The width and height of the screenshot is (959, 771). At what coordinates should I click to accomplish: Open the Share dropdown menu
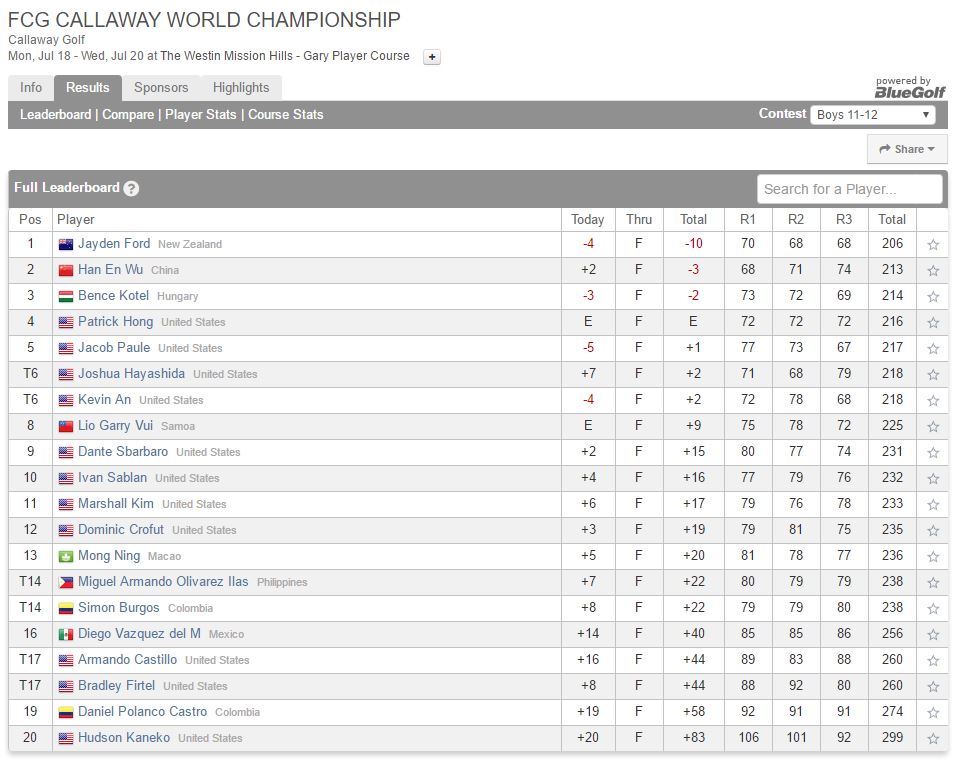907,149
